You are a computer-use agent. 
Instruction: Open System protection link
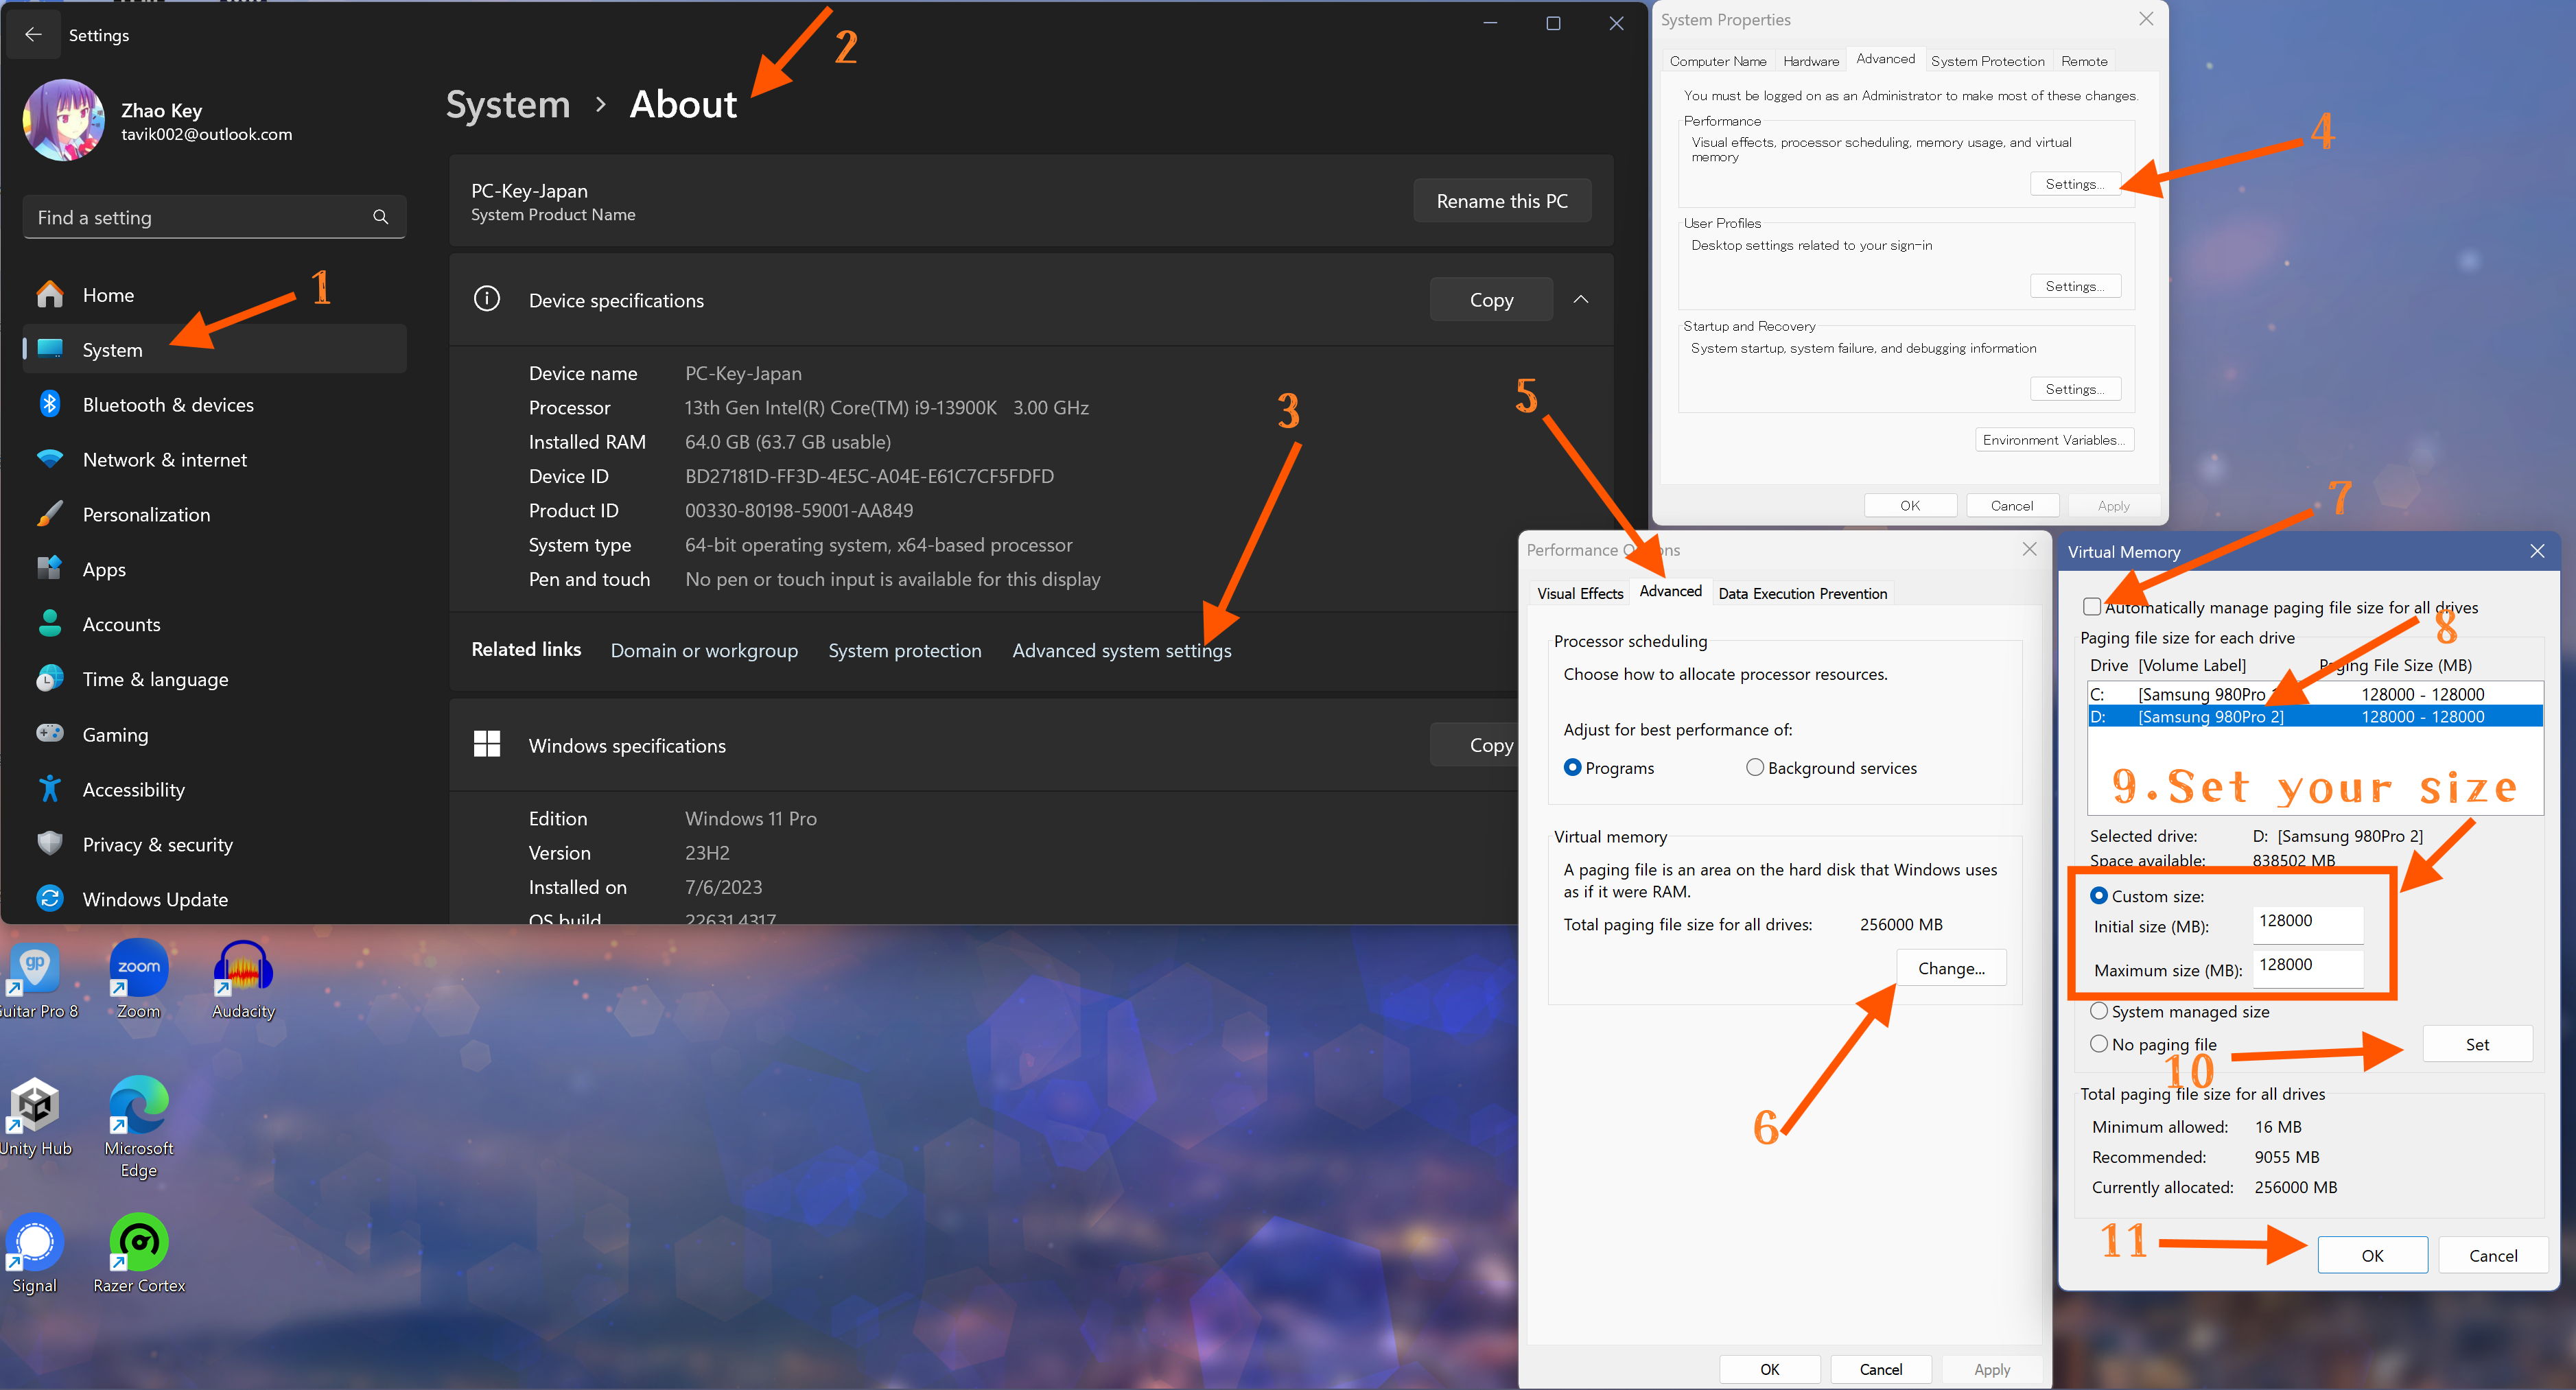(x=905, y=650)
